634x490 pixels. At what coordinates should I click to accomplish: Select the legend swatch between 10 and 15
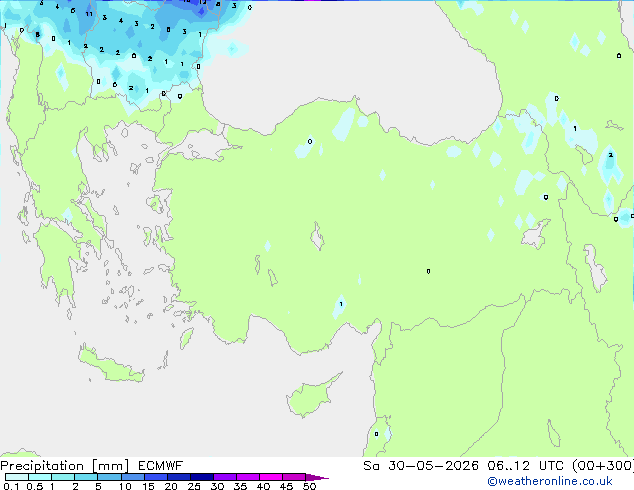(x=132, y=477)
